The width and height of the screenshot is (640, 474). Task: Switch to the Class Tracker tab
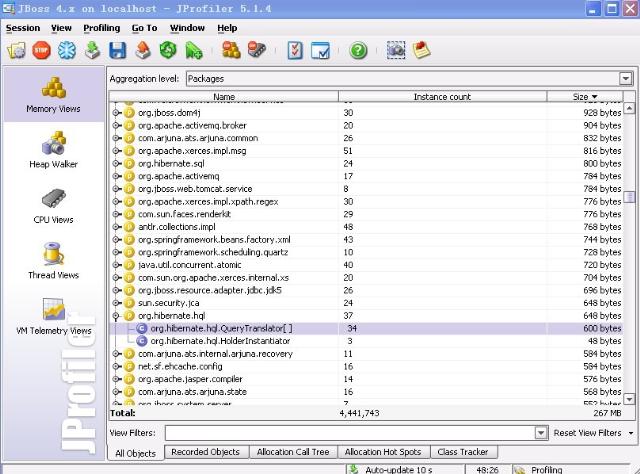point(463,452)
